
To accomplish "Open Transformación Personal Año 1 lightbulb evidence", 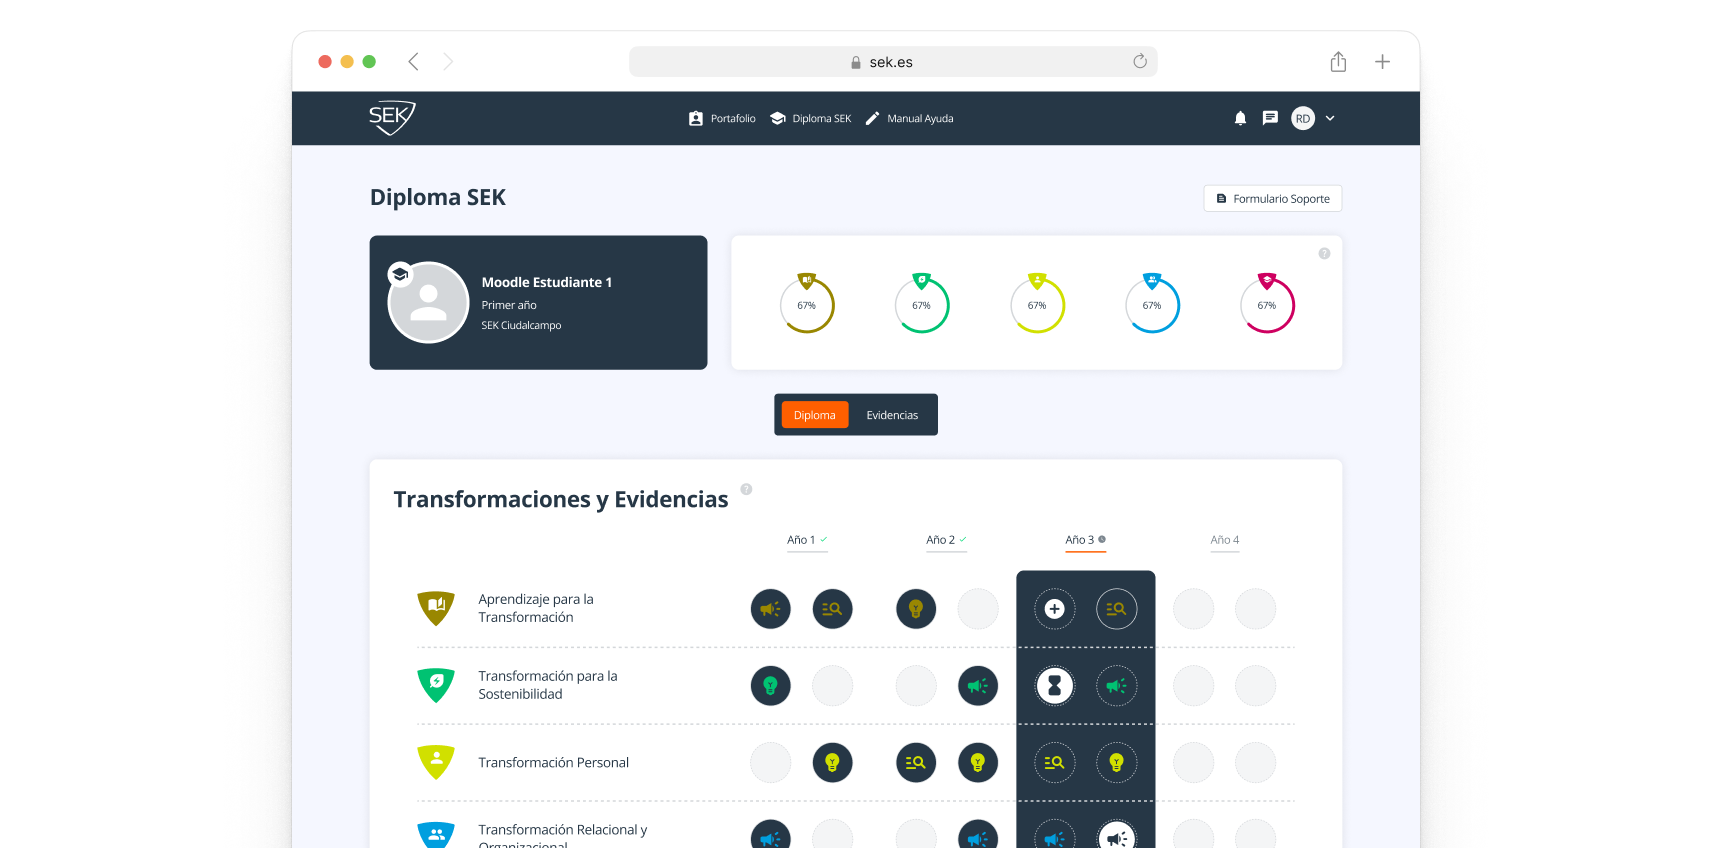I will (832, 763).
